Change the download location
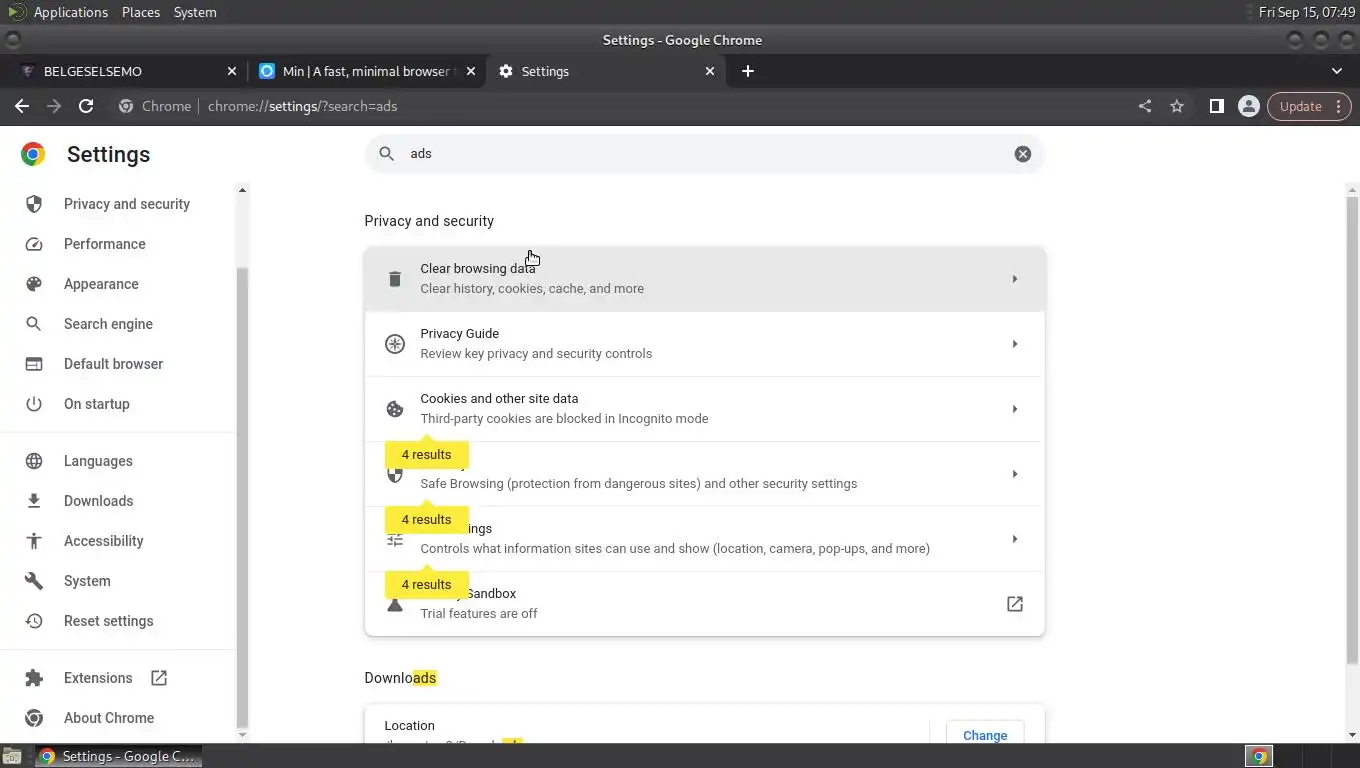Viewport: 1360px width, 768px height. pyautogui.click(x=984, y=735)
